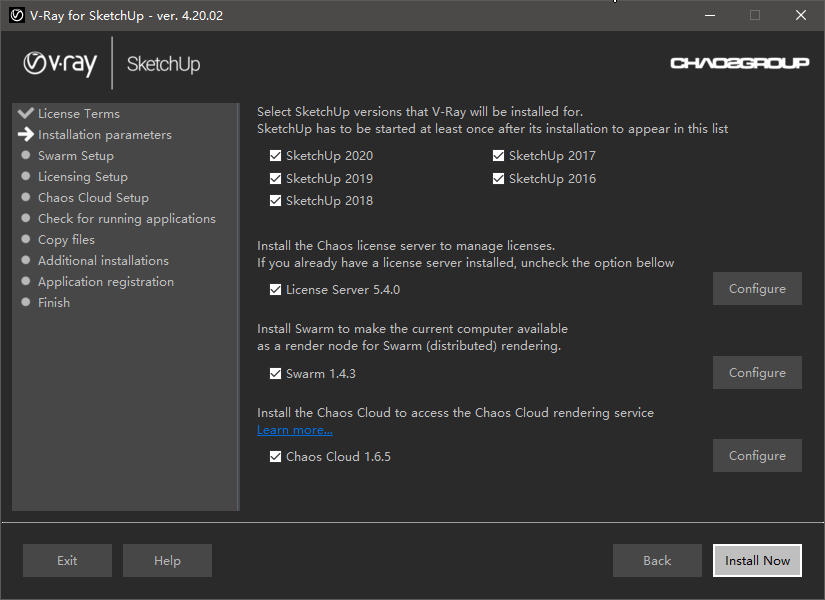Disable License Server 5.4.0 installation
Image resolution: width=825 pixels, height=600 pixels.
coord(275,289)
